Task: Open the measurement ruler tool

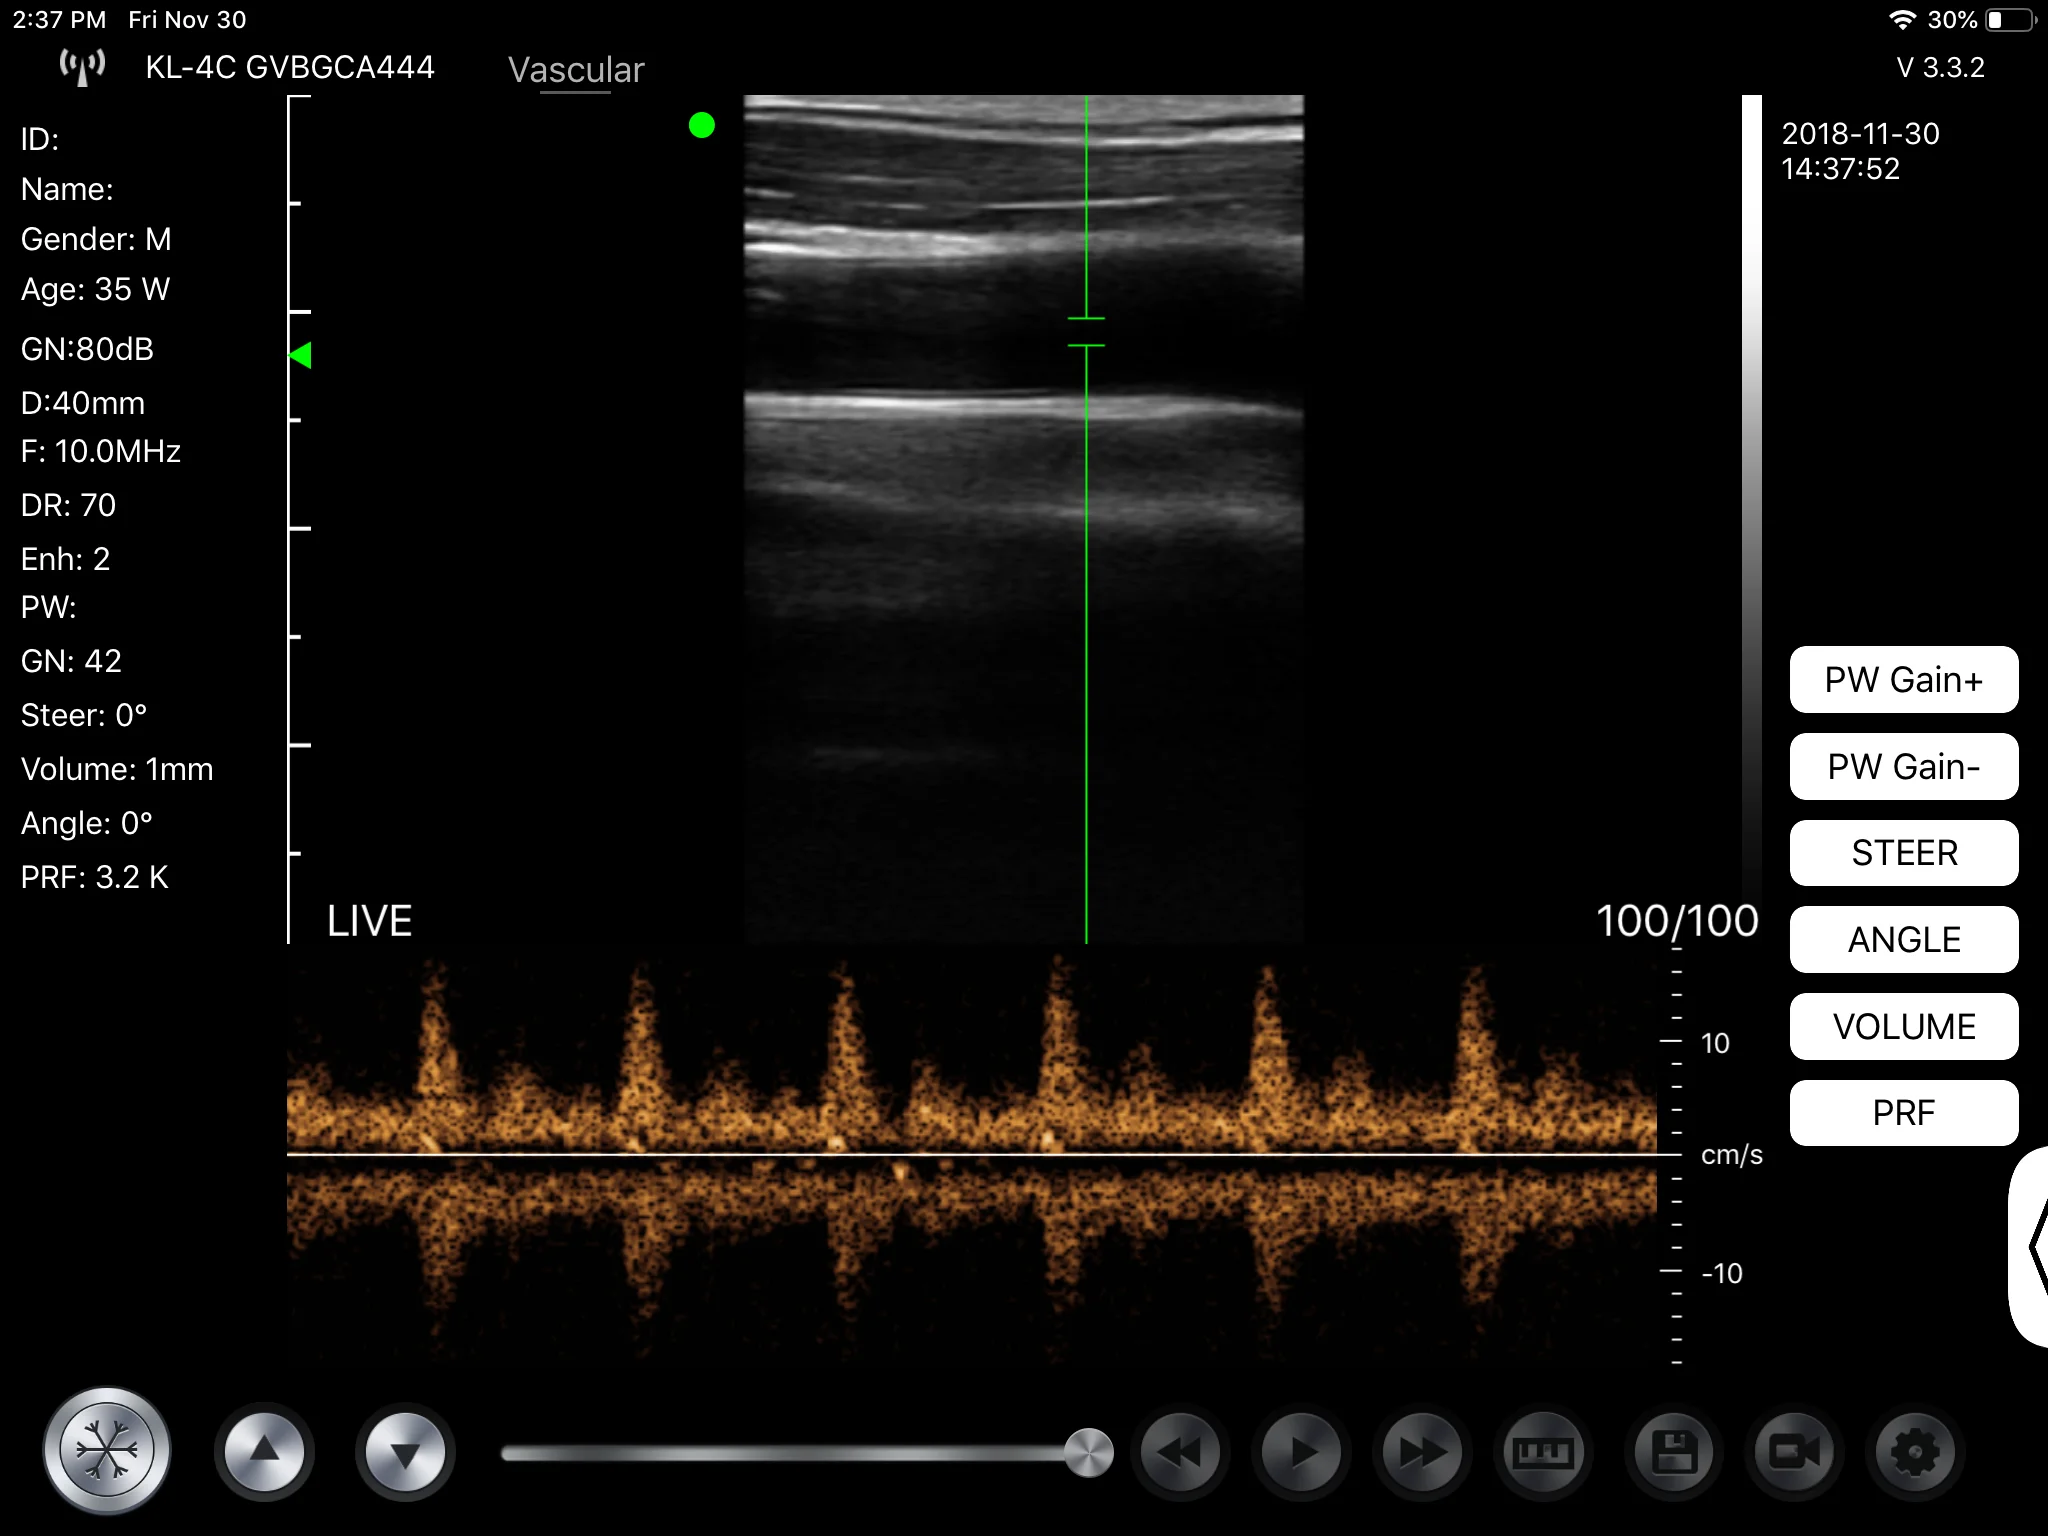Action: tap(1543, 1452)
